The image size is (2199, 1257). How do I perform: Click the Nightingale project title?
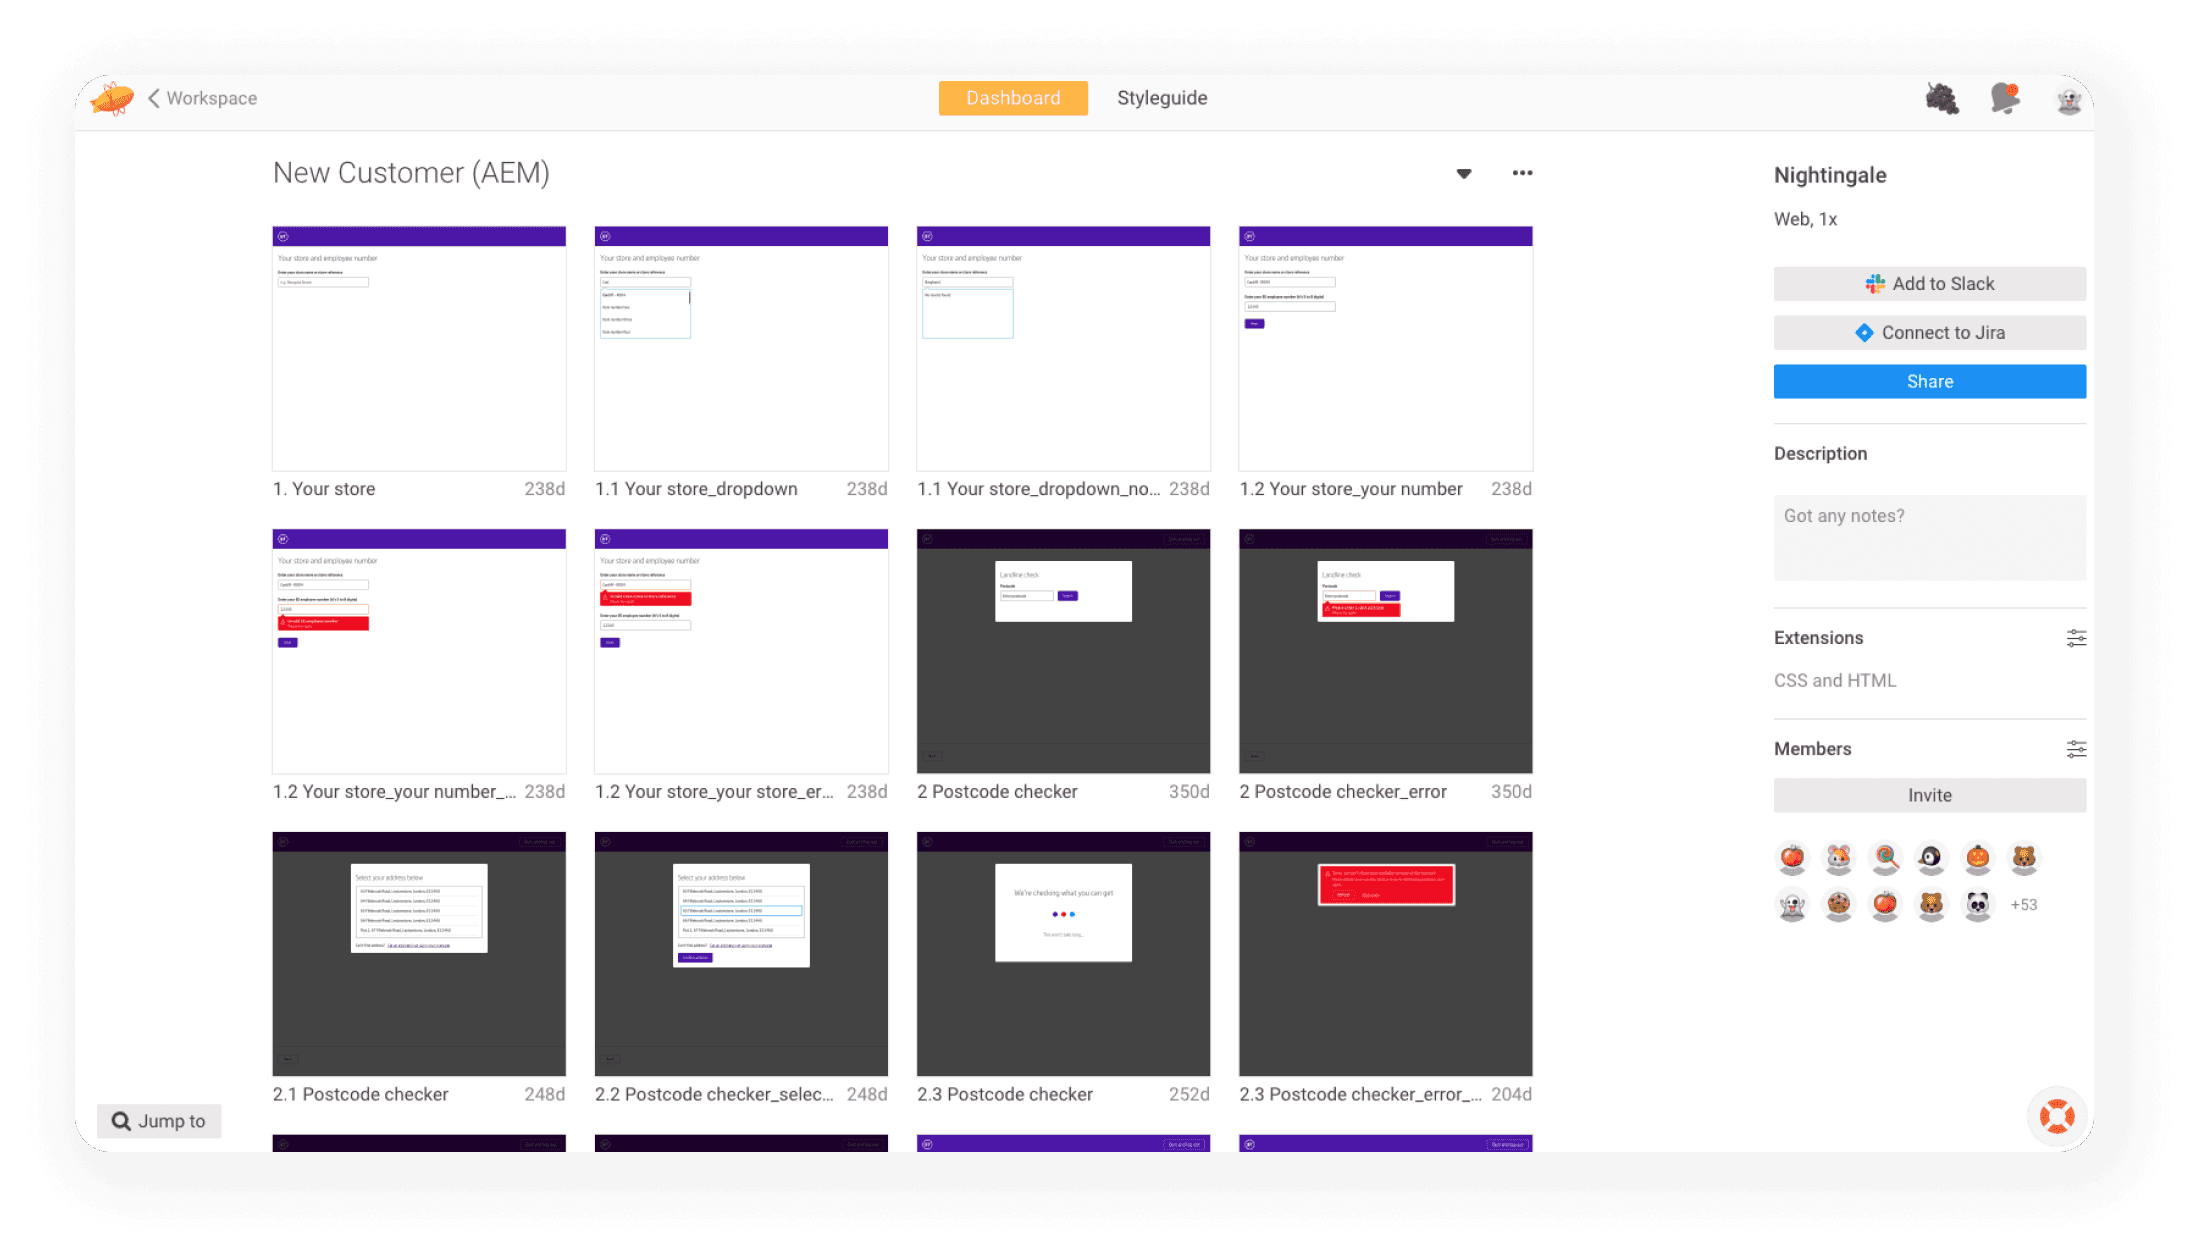[x=1829, y=175]
